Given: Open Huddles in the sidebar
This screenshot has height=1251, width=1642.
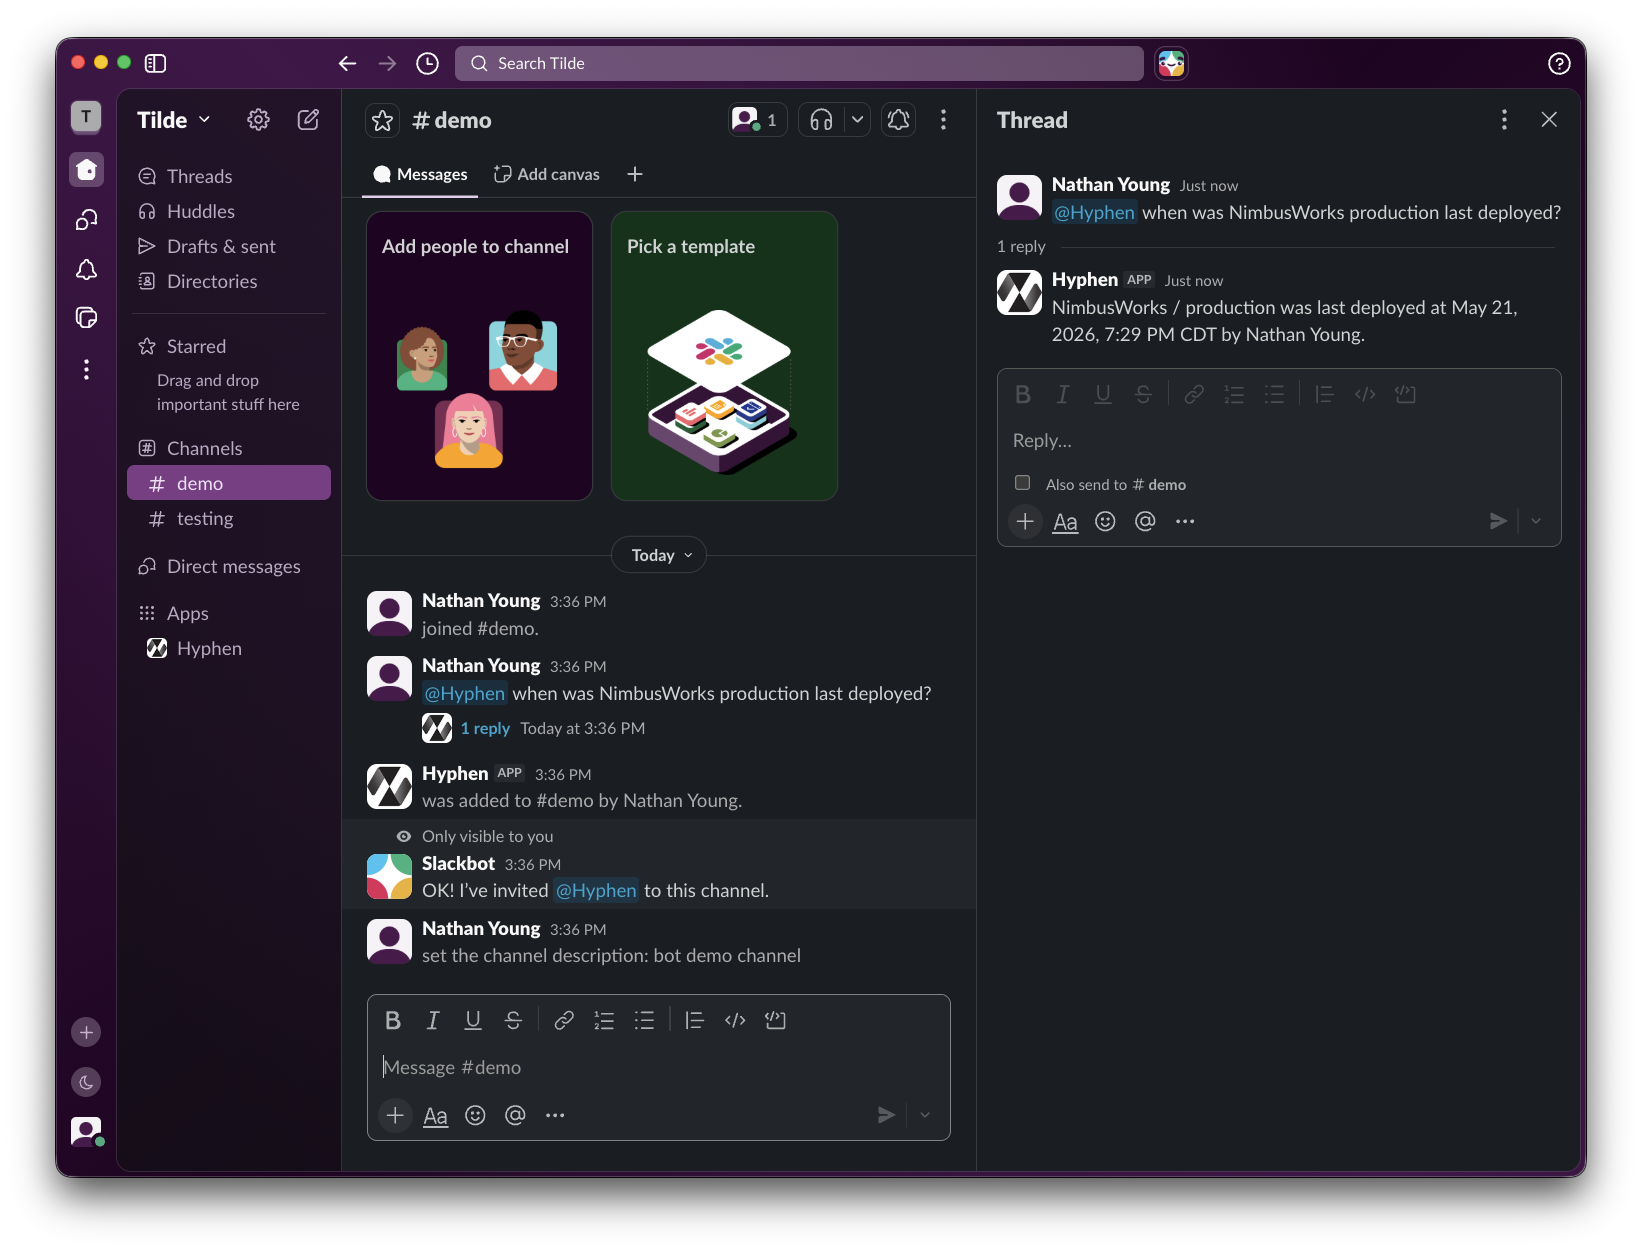Looking at the screenshot, I should pyautogui.click(x=229, y=211).
